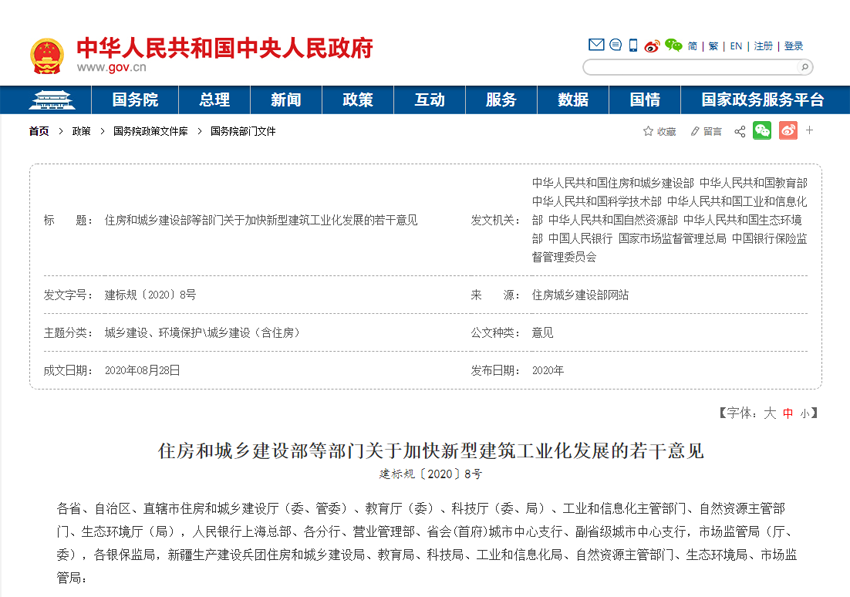Click the Tiananmen home icon in navbar

tap(52, 100)
